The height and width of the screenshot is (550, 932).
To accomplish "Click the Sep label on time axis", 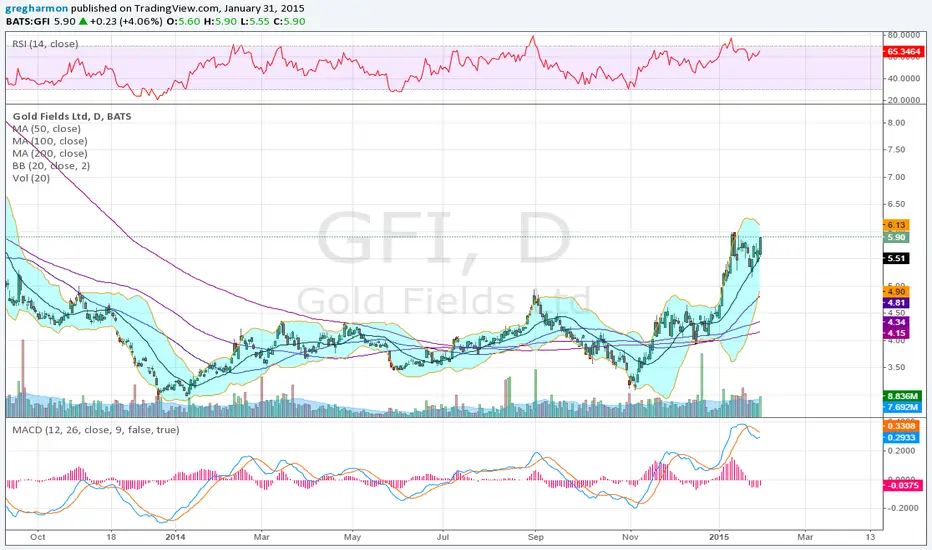I will (536, 537).
